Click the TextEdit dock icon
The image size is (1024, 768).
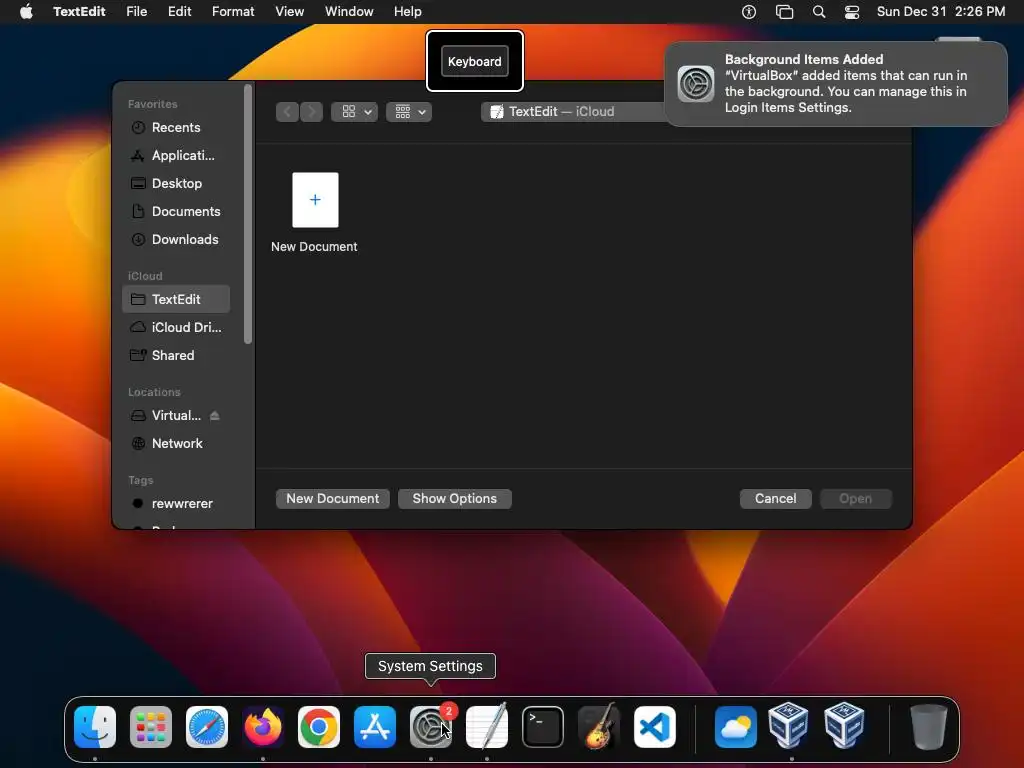pos(487,727)
